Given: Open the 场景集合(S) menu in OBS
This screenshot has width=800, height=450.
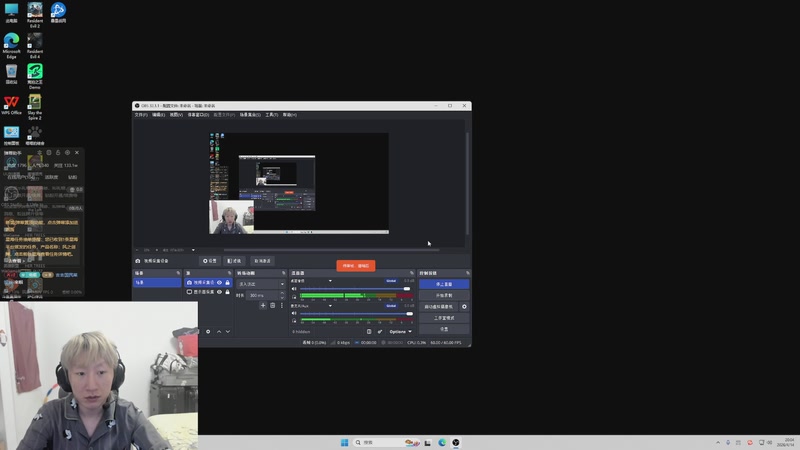Looking at the screenshot, I should 250,115.
